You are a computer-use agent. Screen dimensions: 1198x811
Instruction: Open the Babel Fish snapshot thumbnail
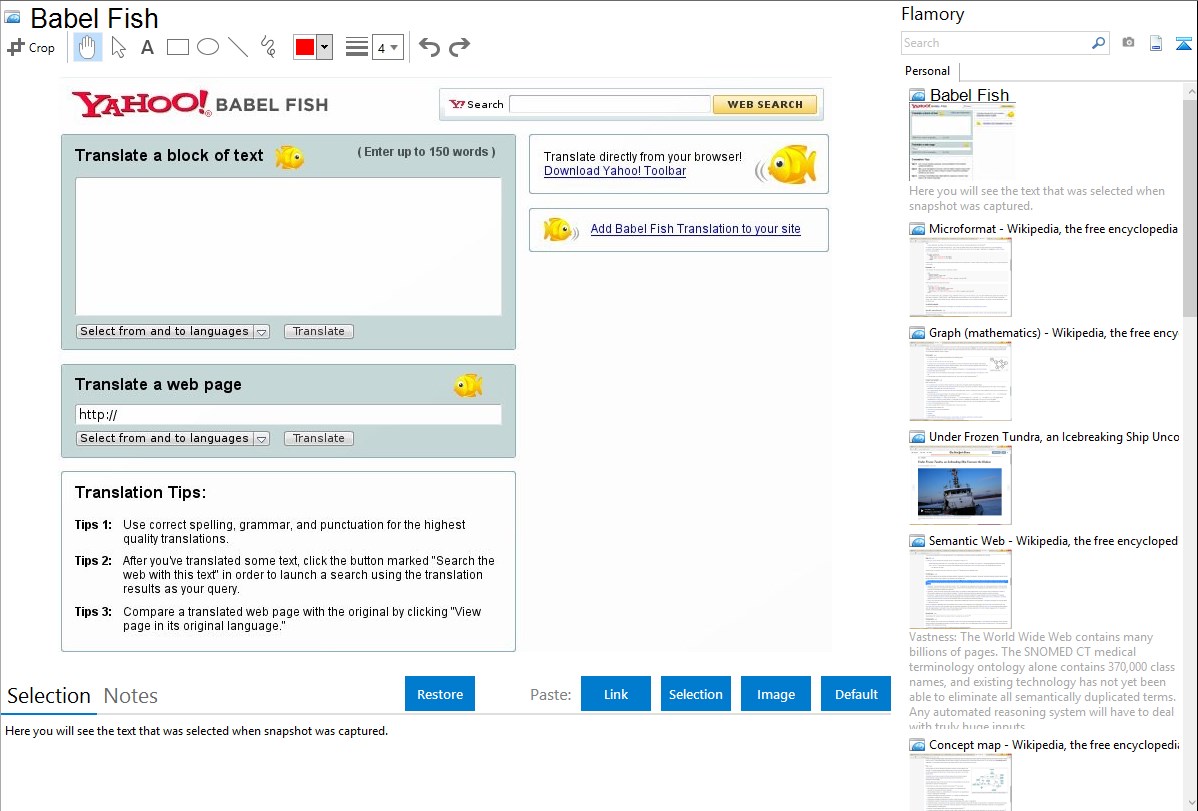pyautogui.click(x=963, y=142)
